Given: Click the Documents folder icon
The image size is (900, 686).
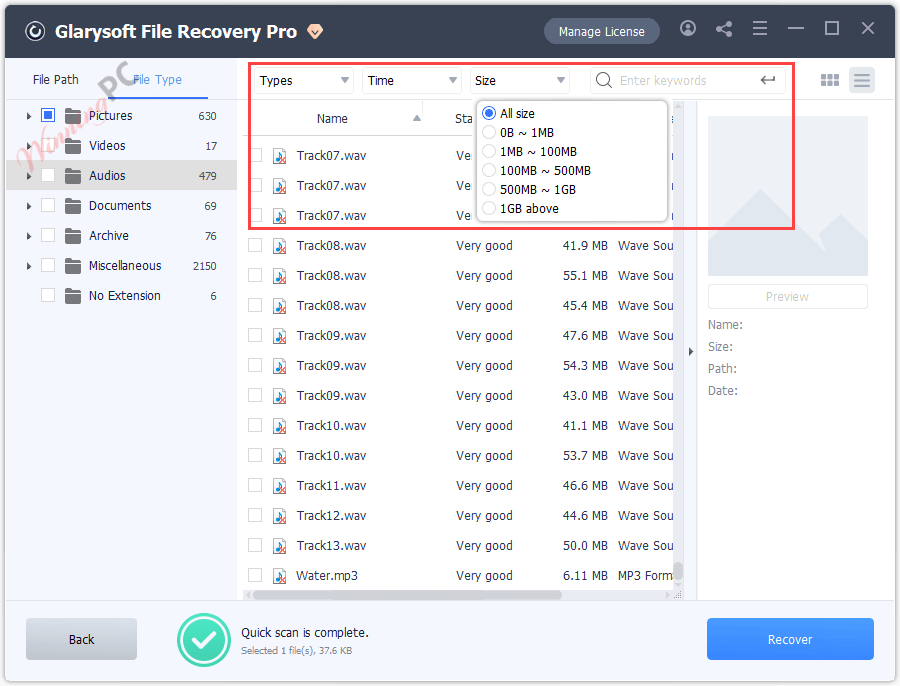Looking at the screenshot, I should (x=73, y=206).
